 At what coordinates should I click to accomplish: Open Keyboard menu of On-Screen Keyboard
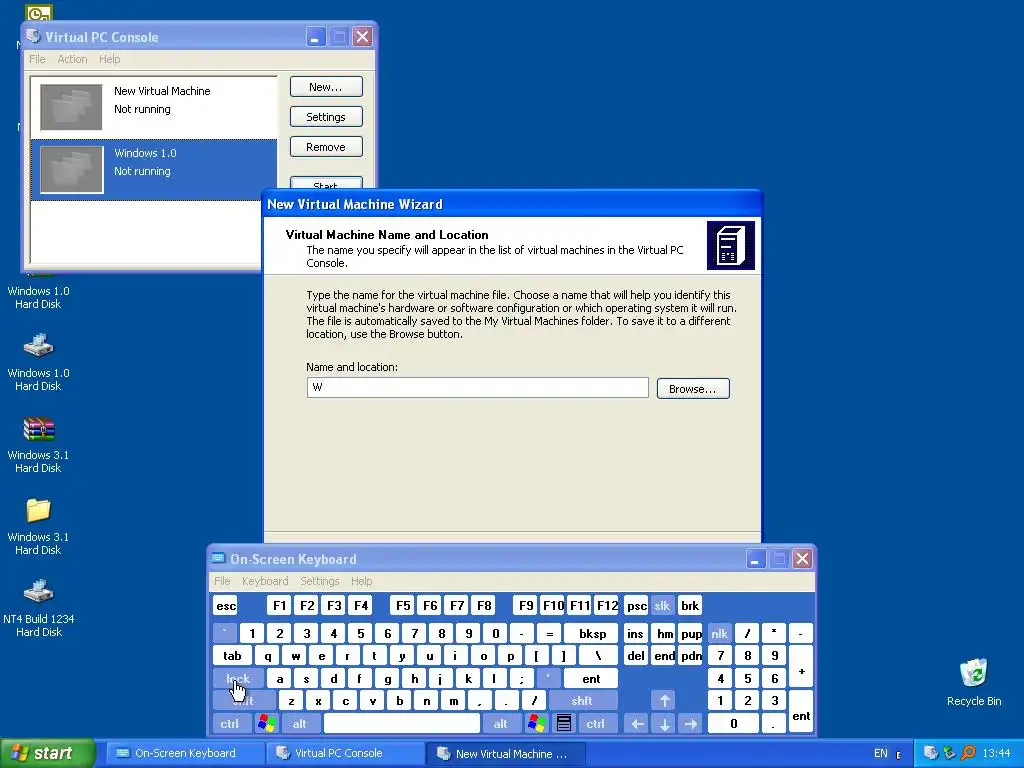click(x=264, y=581)
